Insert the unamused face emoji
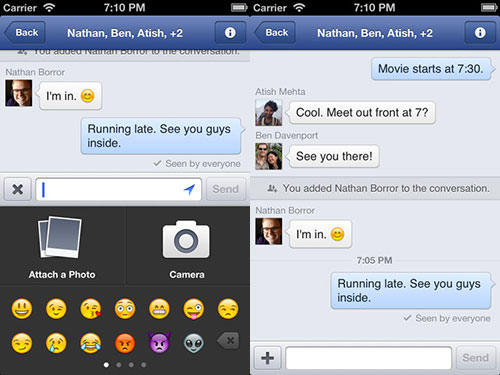The image size is (500, 375). pyautogui.click(x=228, y=309)
